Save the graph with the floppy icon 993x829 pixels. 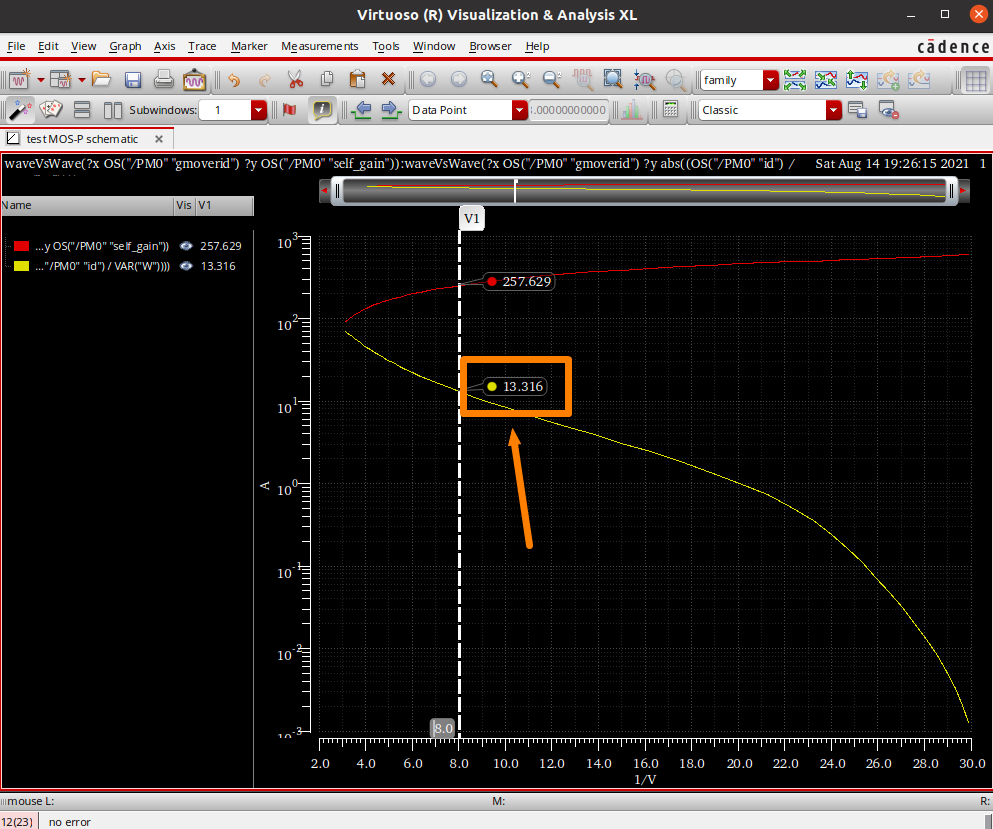(132, 80)
